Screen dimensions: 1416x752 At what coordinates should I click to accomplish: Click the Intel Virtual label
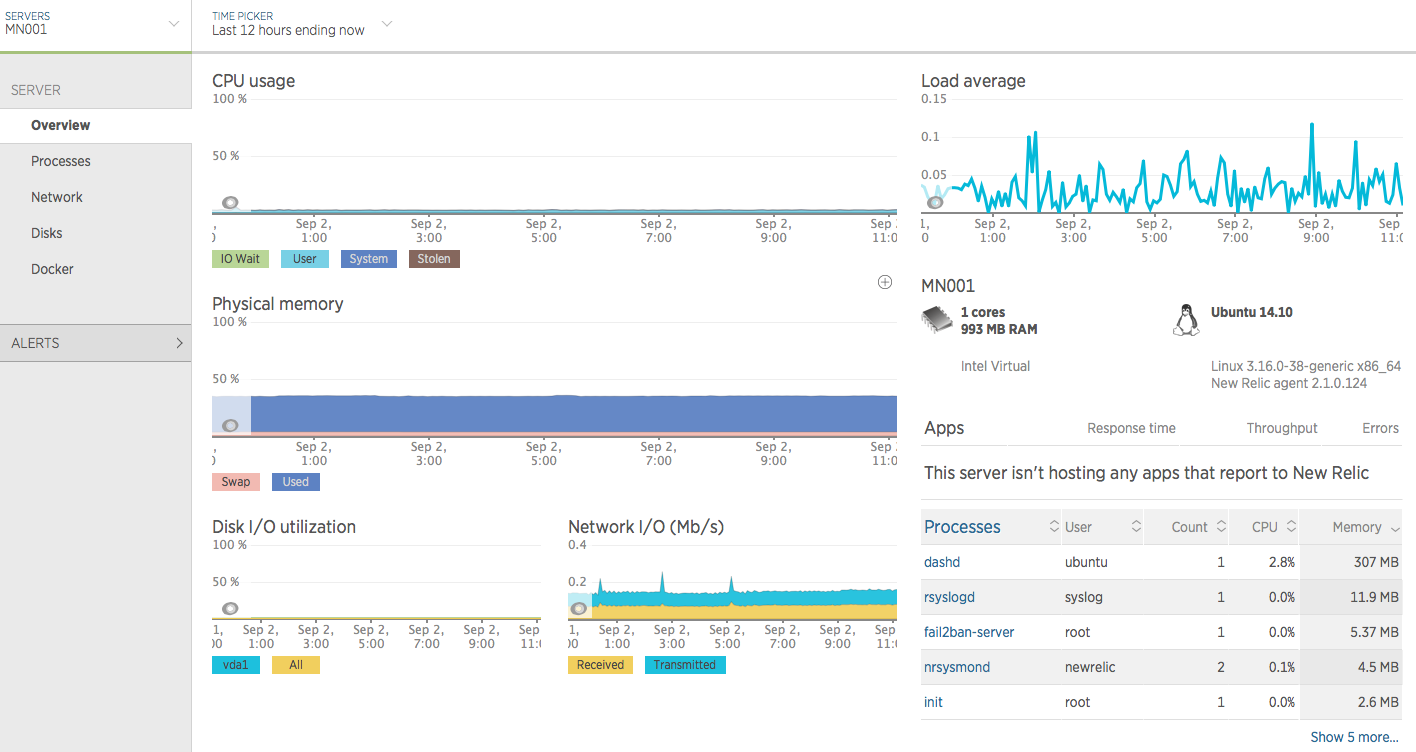(x=995, y=366)
